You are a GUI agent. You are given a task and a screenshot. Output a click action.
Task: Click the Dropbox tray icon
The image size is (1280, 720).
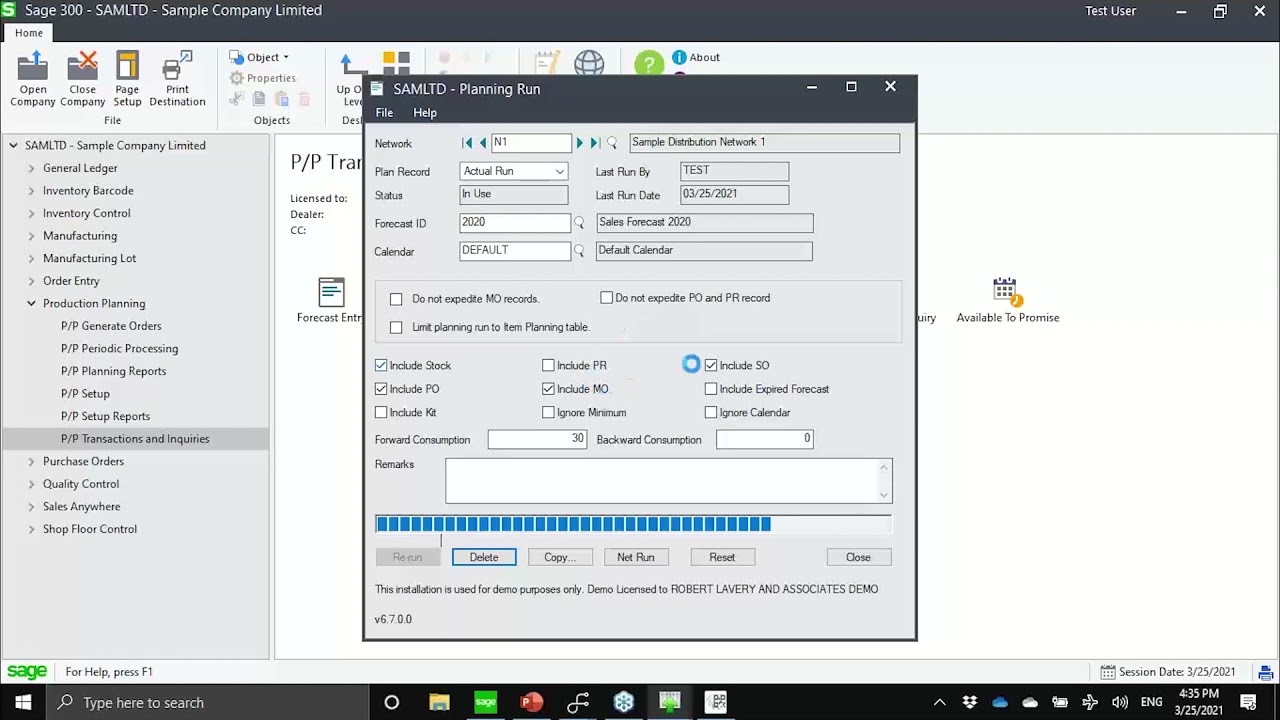(x=969, y=702)
